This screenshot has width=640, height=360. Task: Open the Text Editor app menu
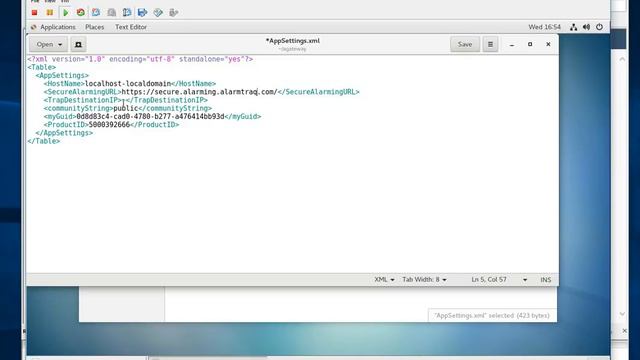131,27
